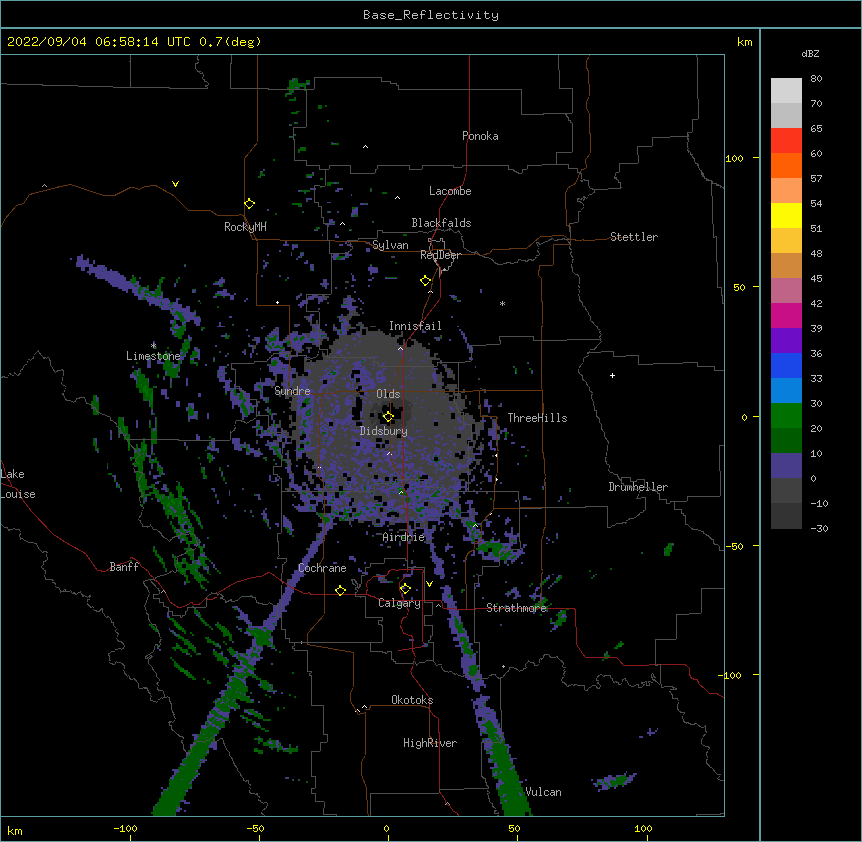Click the yellow diamond marker near RockyMH
Screen dimensions: 862x842
click(250, 204)
